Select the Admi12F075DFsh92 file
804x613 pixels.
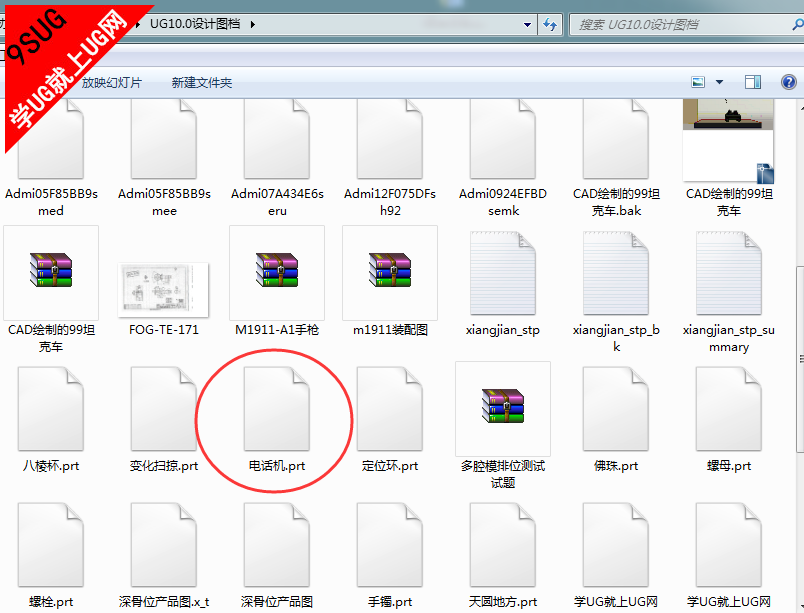tap(390, 139)
